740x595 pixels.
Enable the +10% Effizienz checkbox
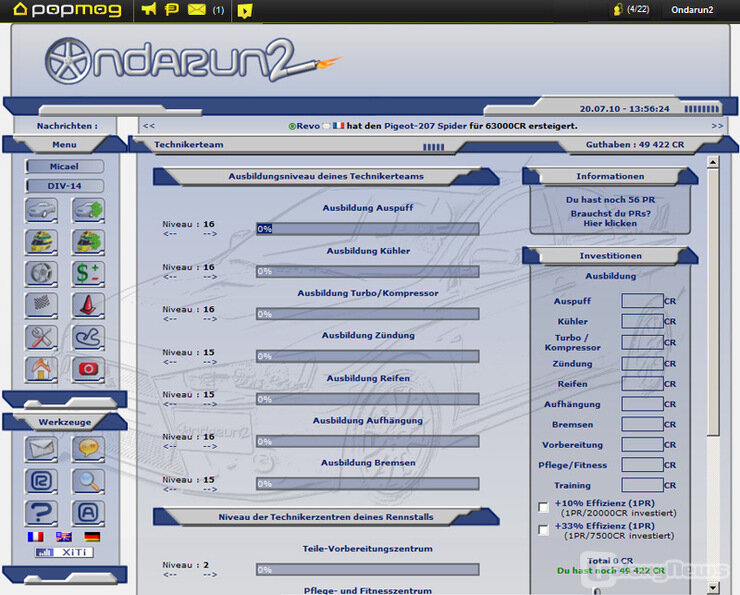pos(544,507)
